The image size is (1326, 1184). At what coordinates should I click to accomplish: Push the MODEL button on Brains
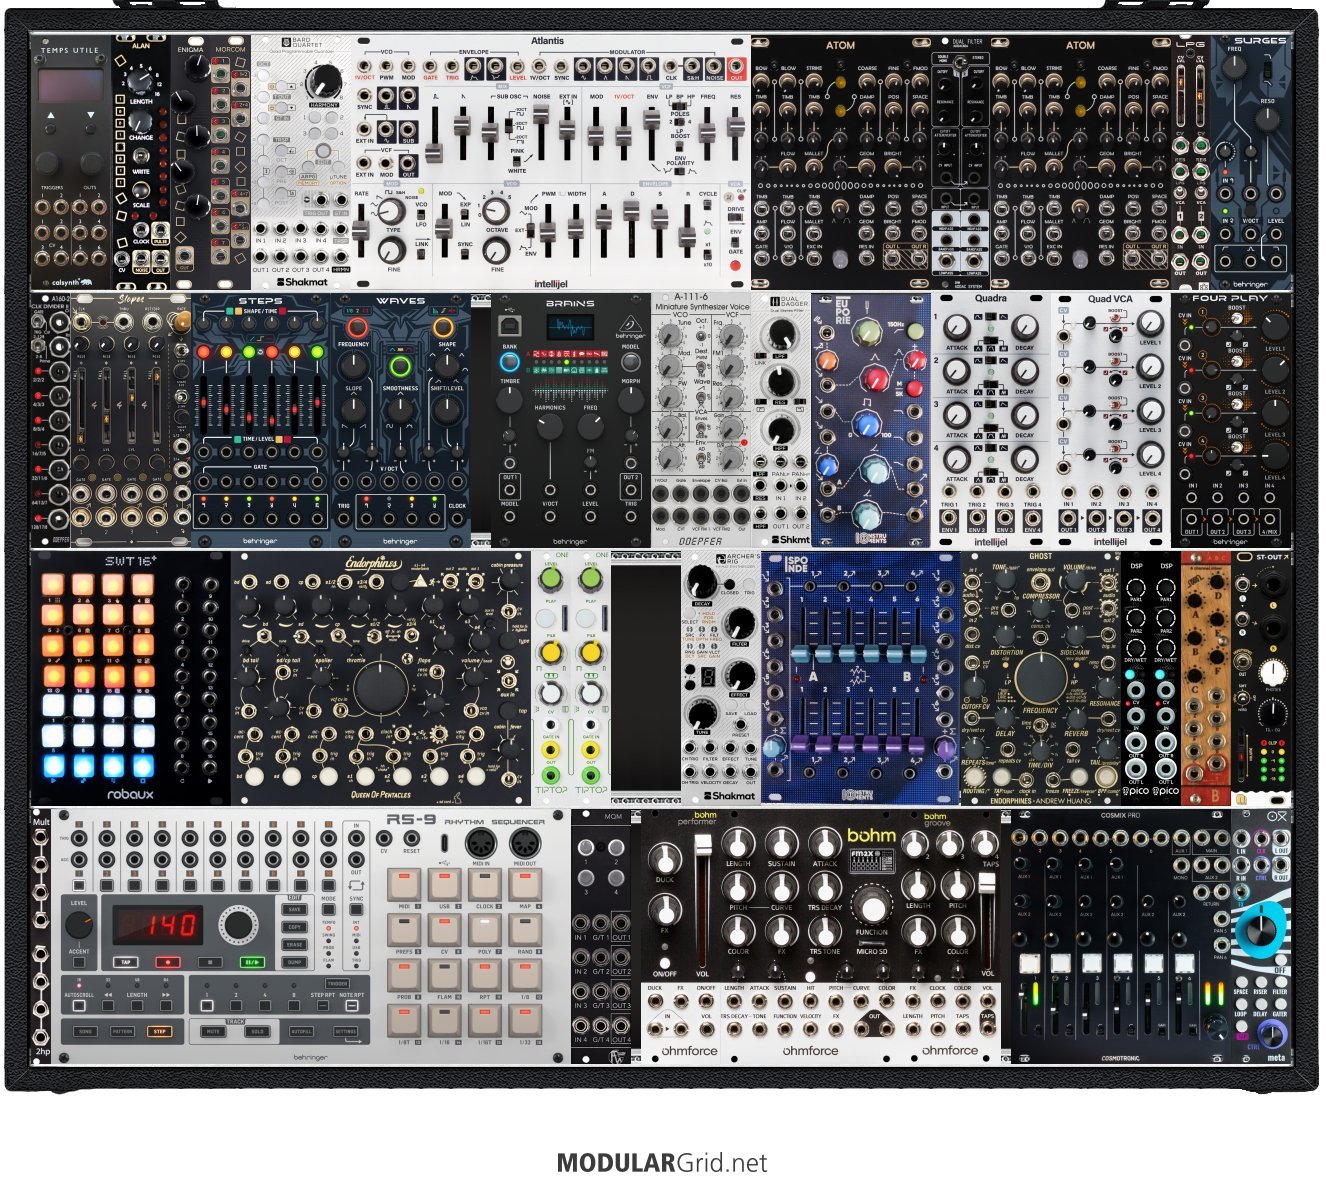[x=630, y=361]
